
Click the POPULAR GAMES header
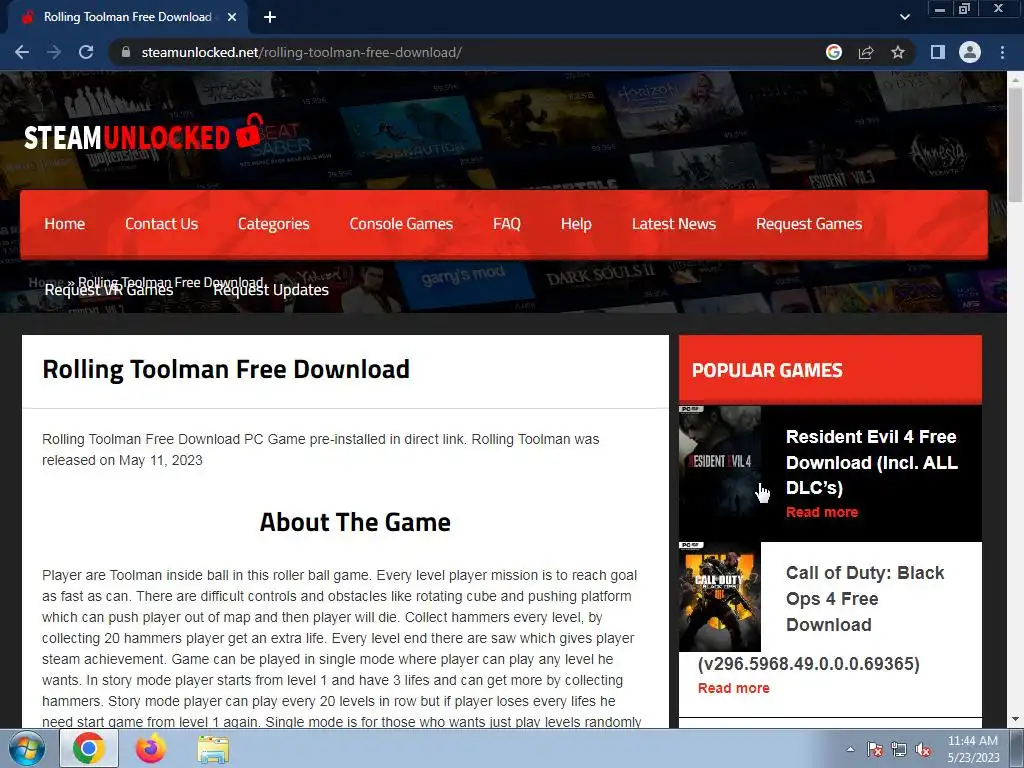pyautogui.click(x=830, y=370)
